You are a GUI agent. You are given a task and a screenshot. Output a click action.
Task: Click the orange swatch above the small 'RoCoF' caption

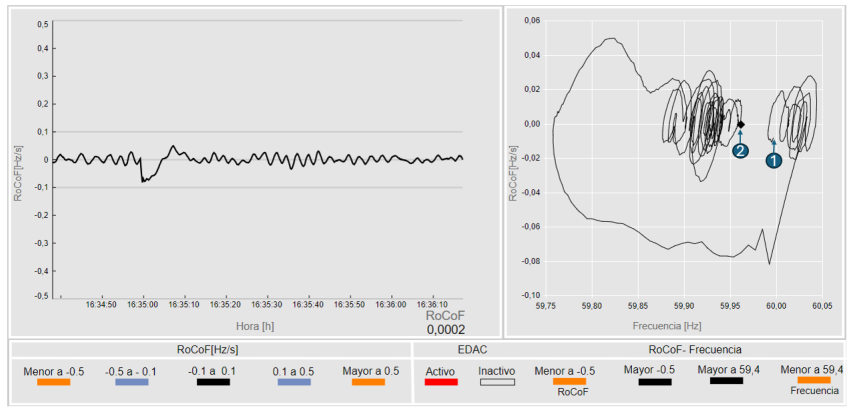tap(569, 381)
